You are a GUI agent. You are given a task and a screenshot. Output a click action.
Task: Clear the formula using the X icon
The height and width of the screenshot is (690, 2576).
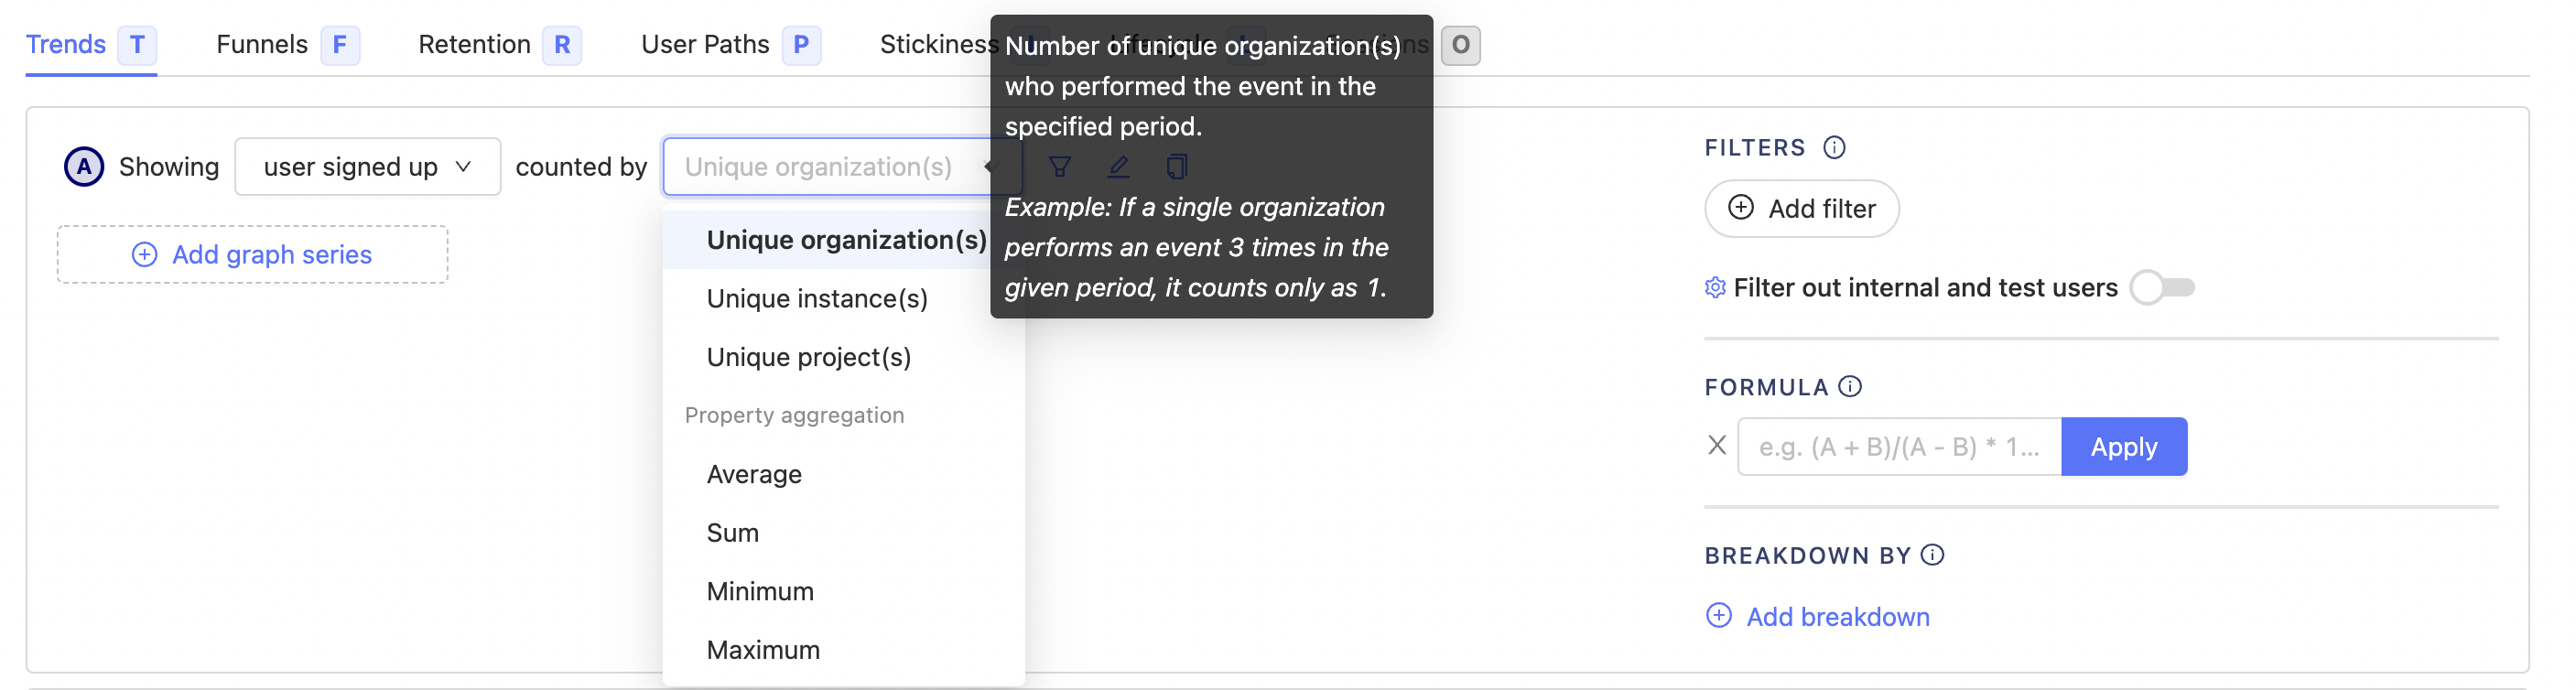[1718, 446]
